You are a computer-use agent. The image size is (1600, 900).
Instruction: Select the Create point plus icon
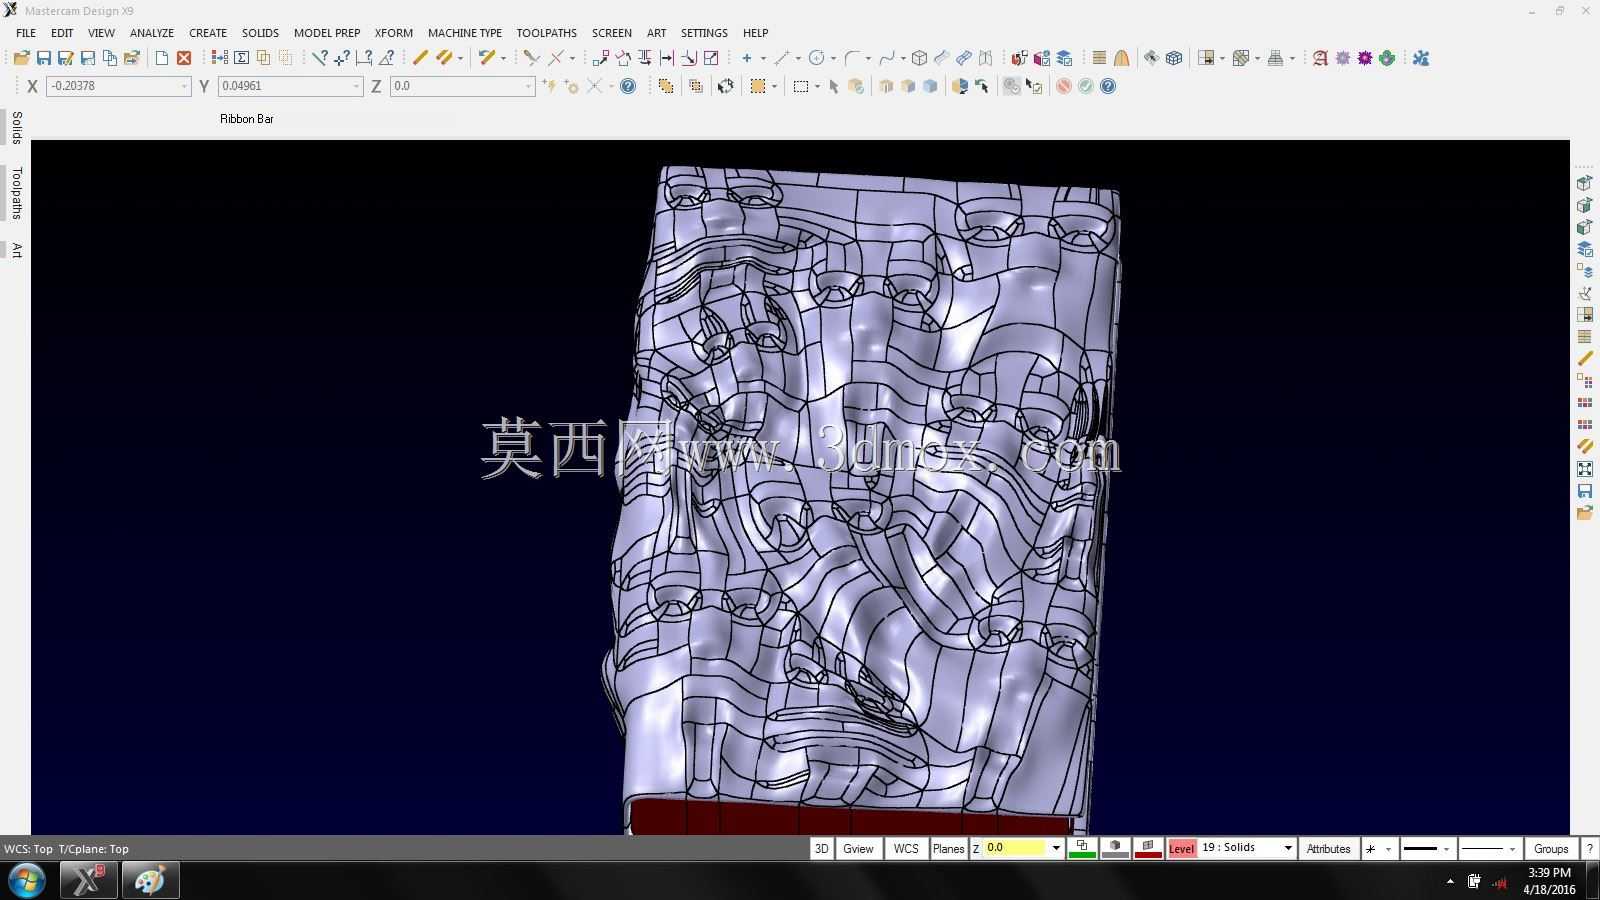[746, 58]
